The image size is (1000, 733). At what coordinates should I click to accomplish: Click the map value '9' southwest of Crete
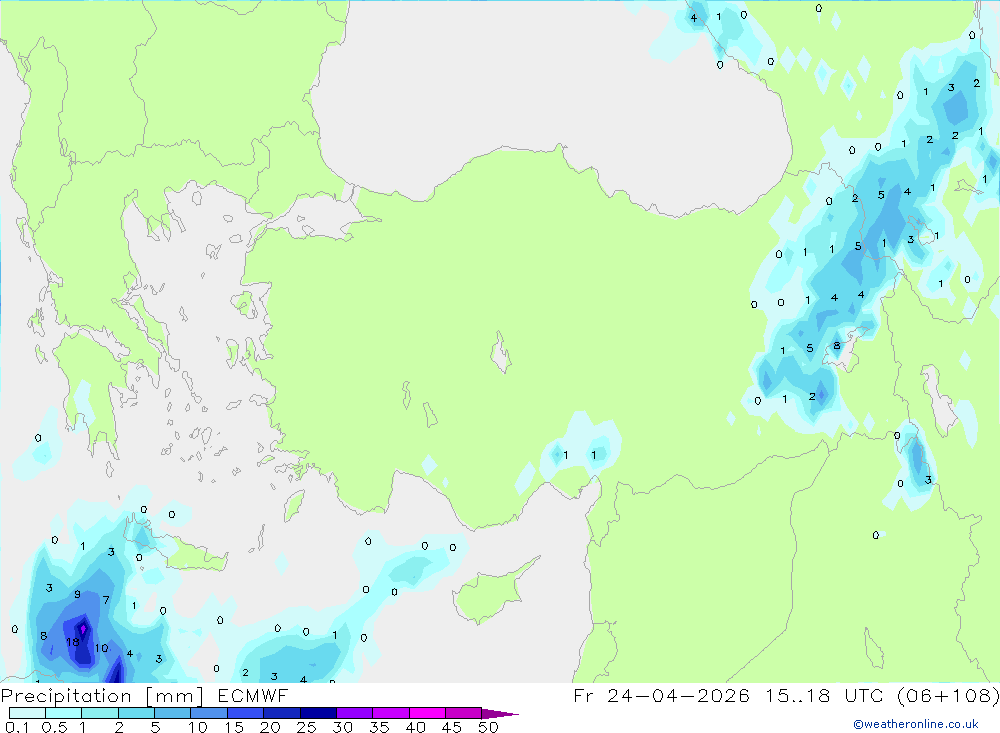coord(77,595)
